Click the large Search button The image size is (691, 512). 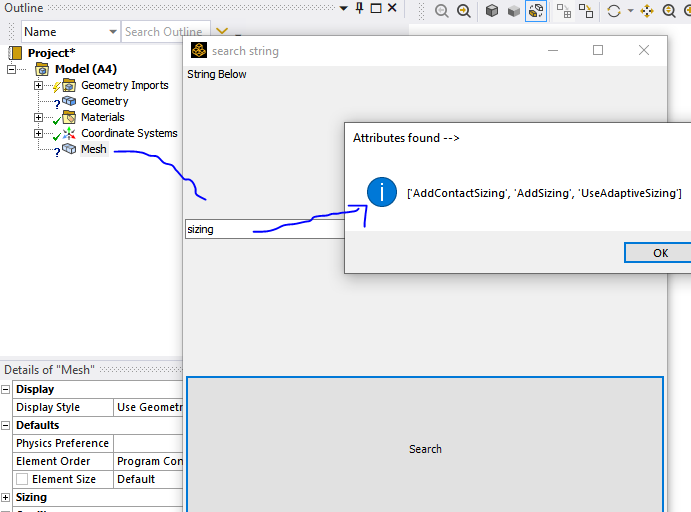click(425, 444)
